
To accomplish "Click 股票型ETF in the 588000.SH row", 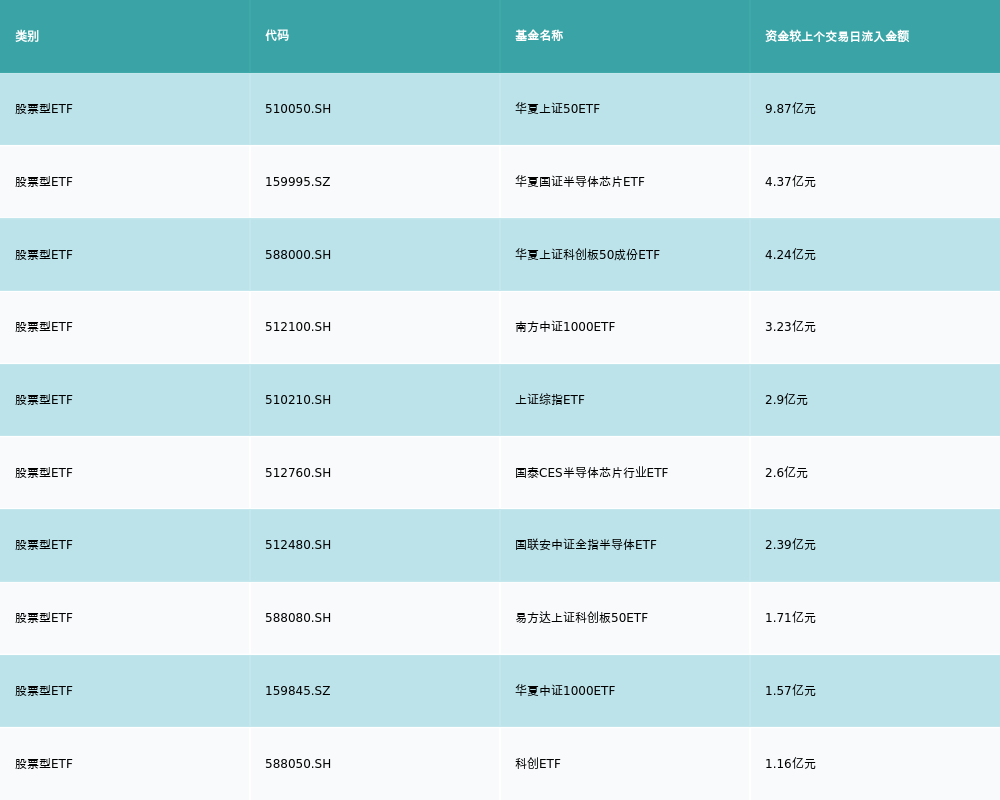I will coord(44,255).
